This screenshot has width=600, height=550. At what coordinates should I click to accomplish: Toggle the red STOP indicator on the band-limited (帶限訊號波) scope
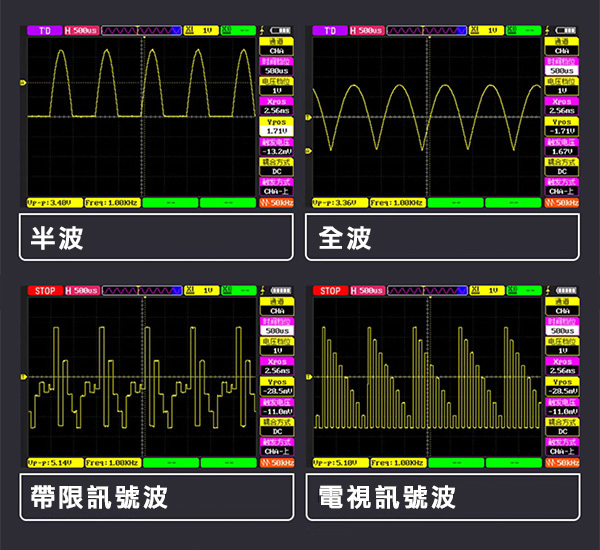tap(45, 291)
